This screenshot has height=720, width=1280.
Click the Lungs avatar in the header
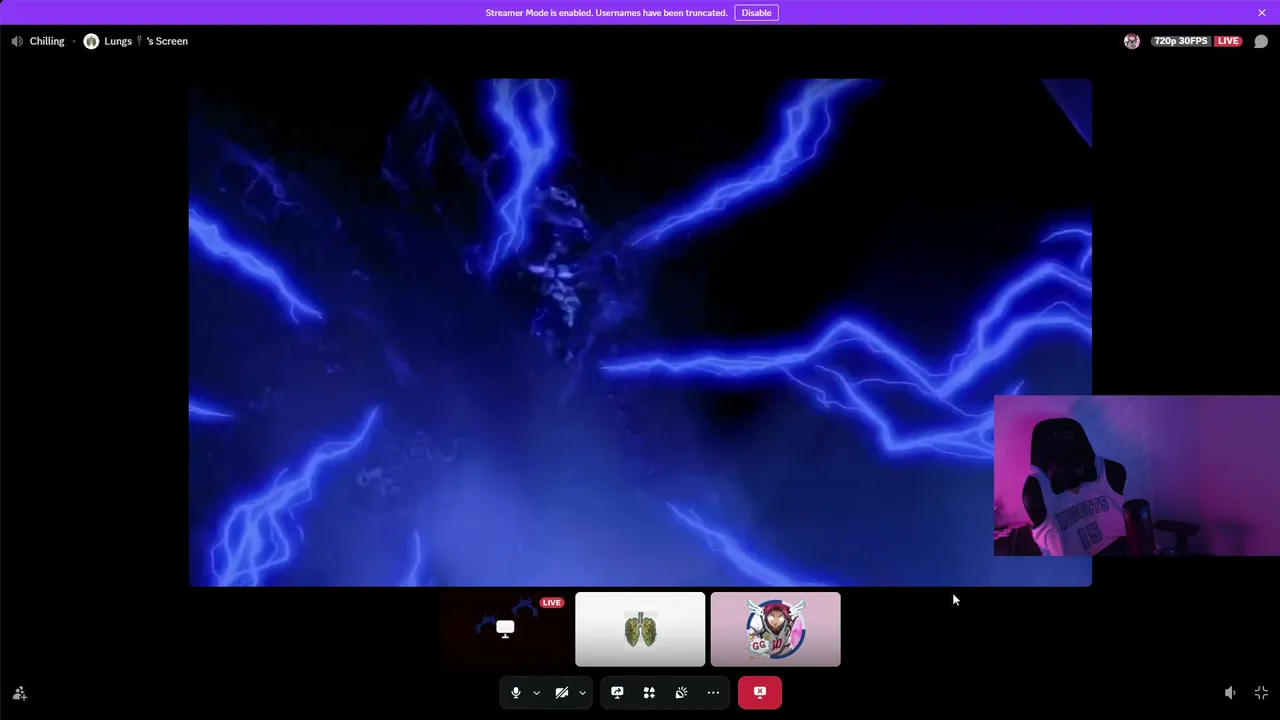(x=91, y=41)
